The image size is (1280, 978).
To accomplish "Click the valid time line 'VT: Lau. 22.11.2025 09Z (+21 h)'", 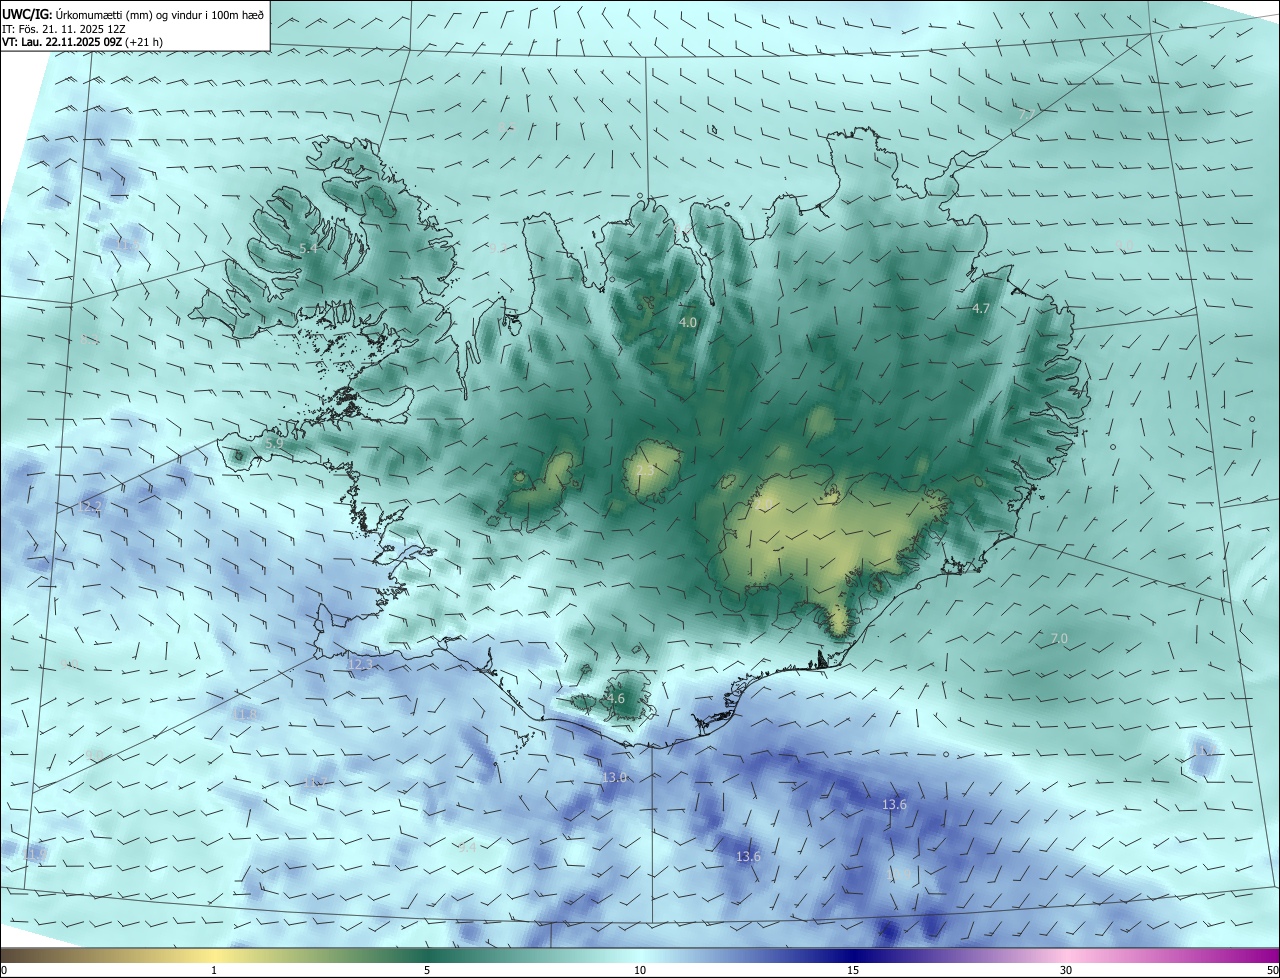I will 82,42.
